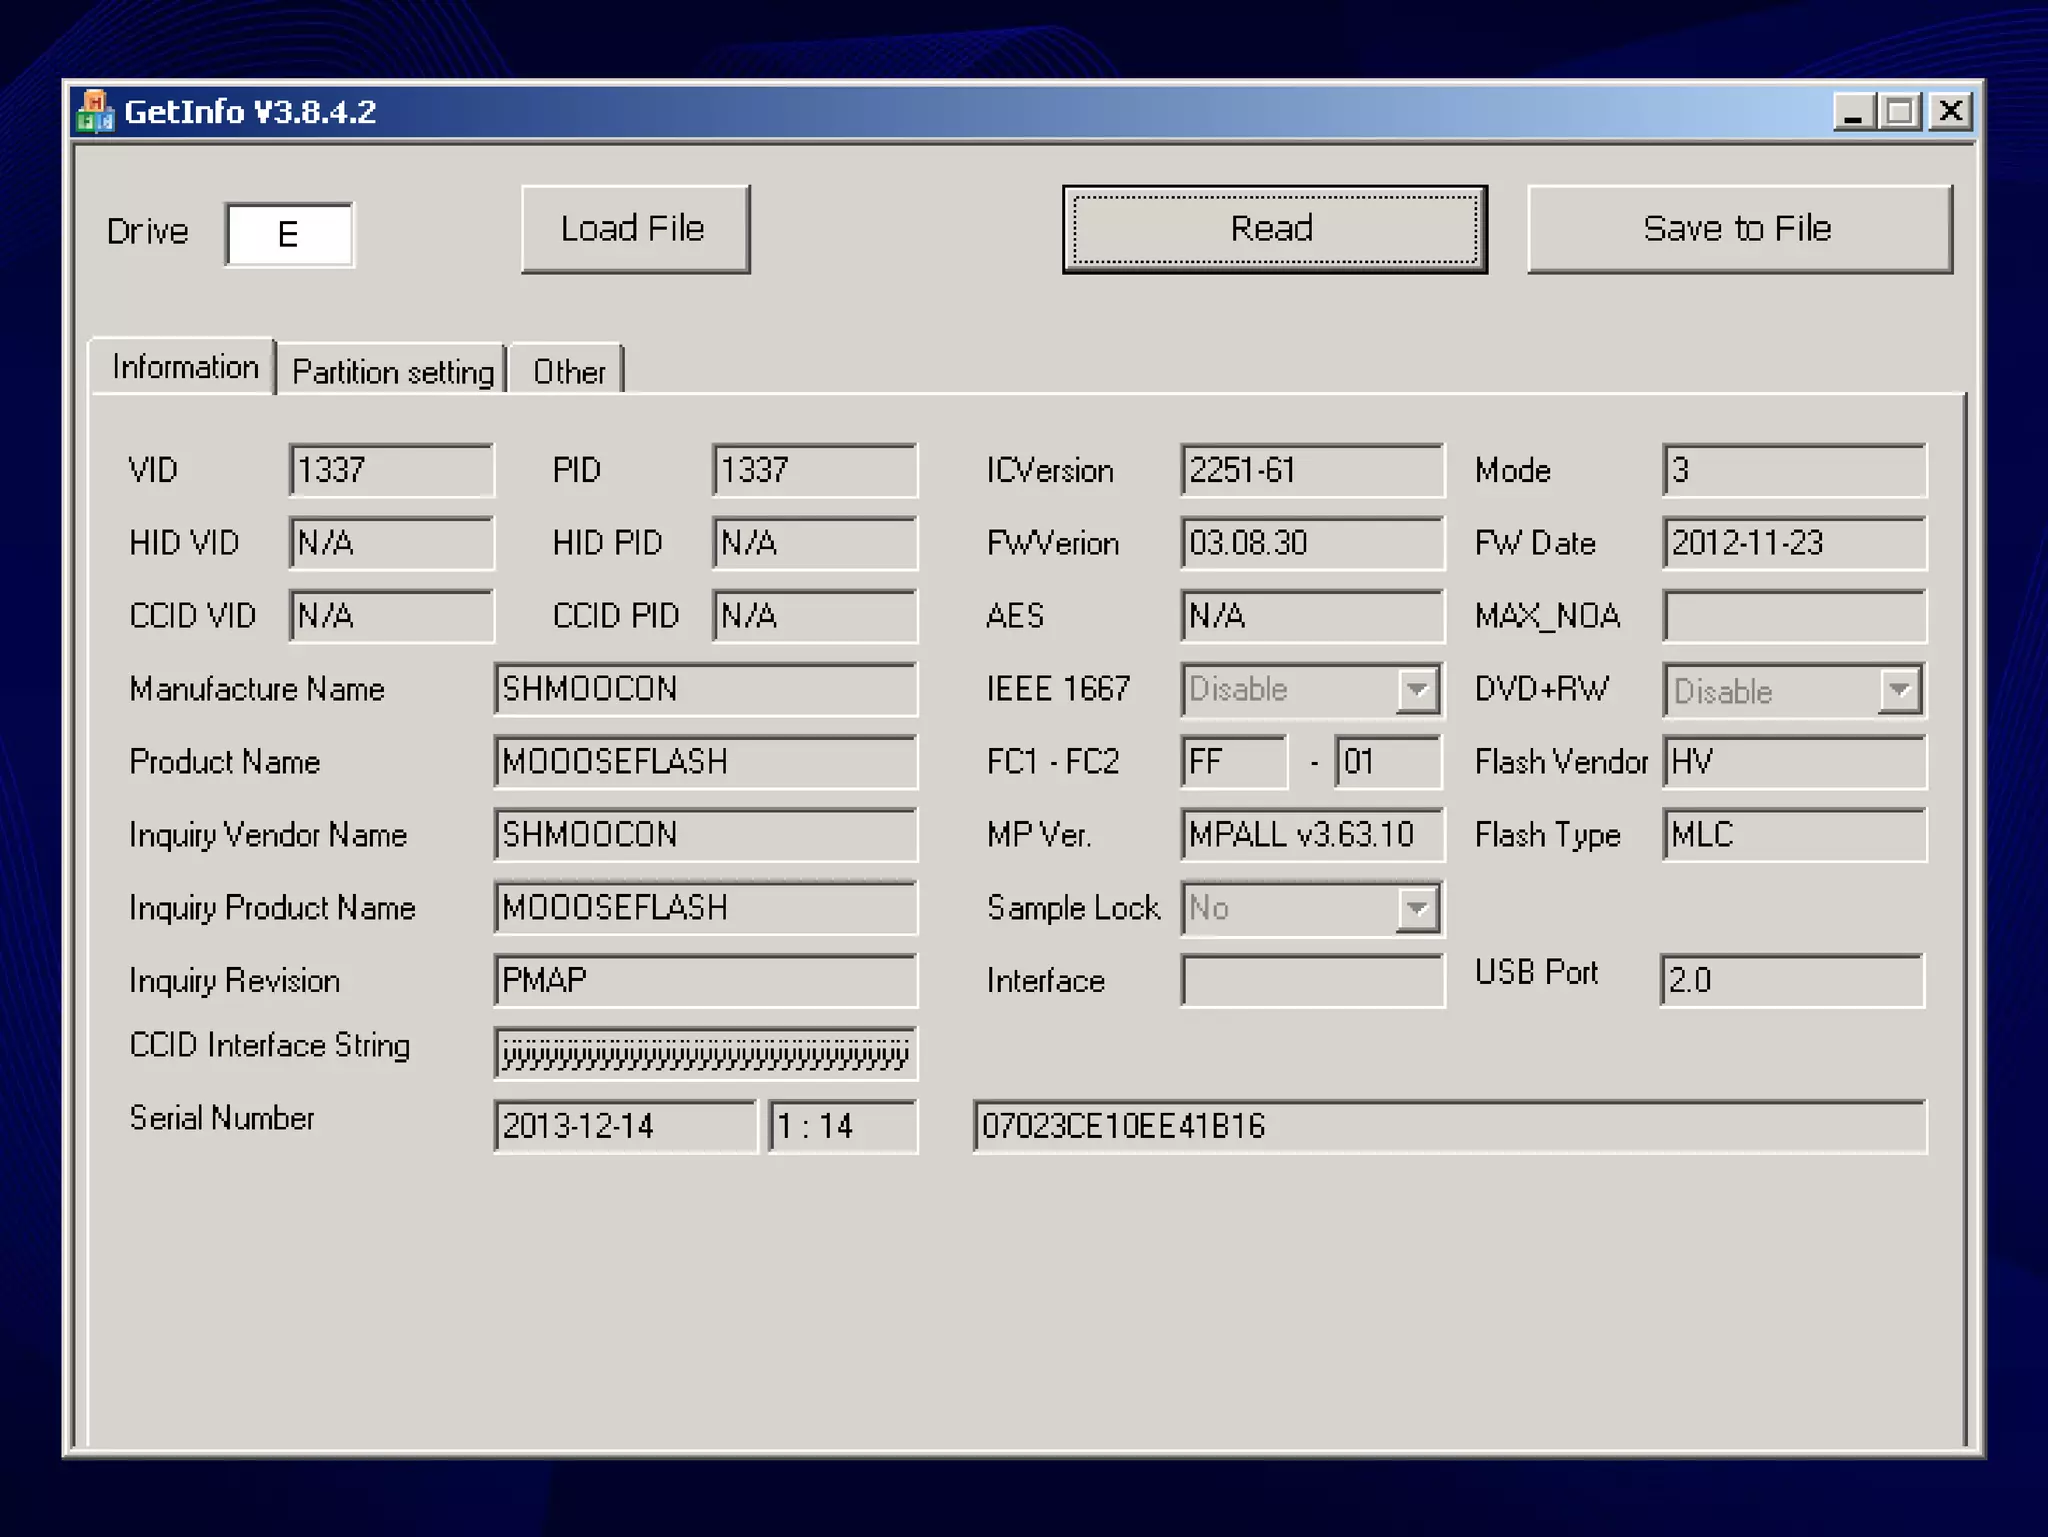
Task: Open the Other tab
Action: pos(568,372)
